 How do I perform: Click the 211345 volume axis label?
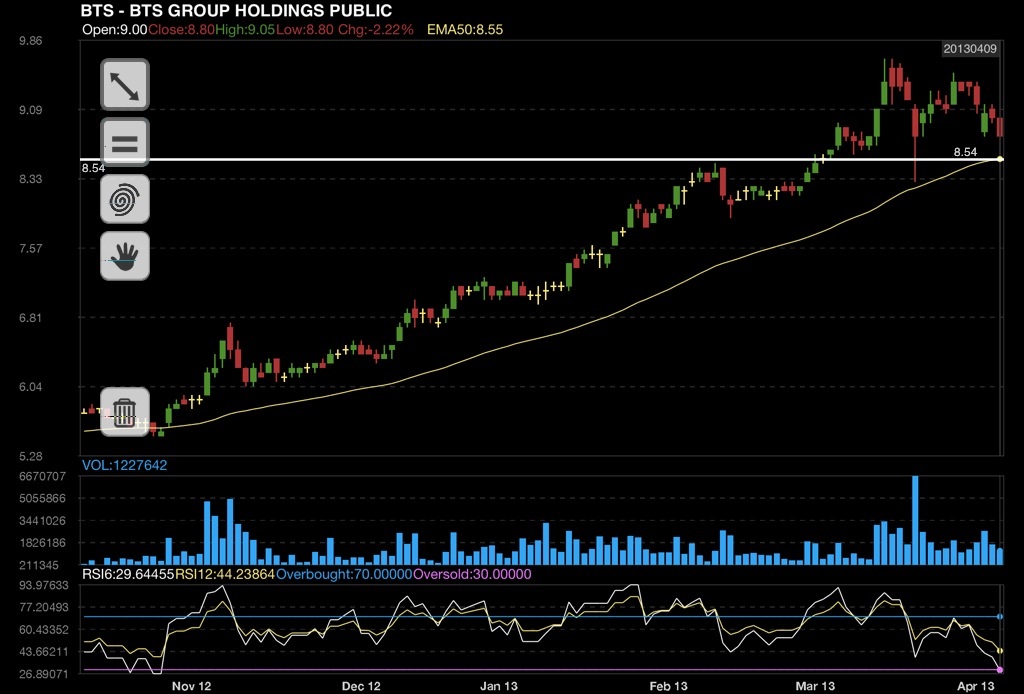click(x=39, y=565)
